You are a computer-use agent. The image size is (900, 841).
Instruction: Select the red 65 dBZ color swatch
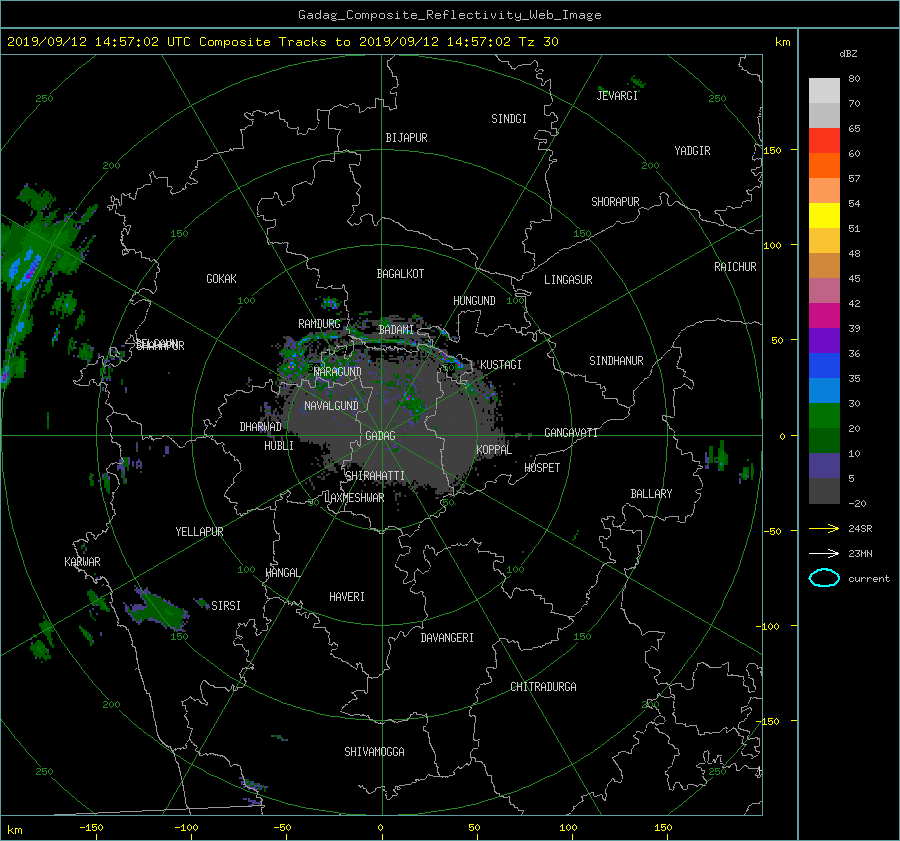click(x=824, y=140)
